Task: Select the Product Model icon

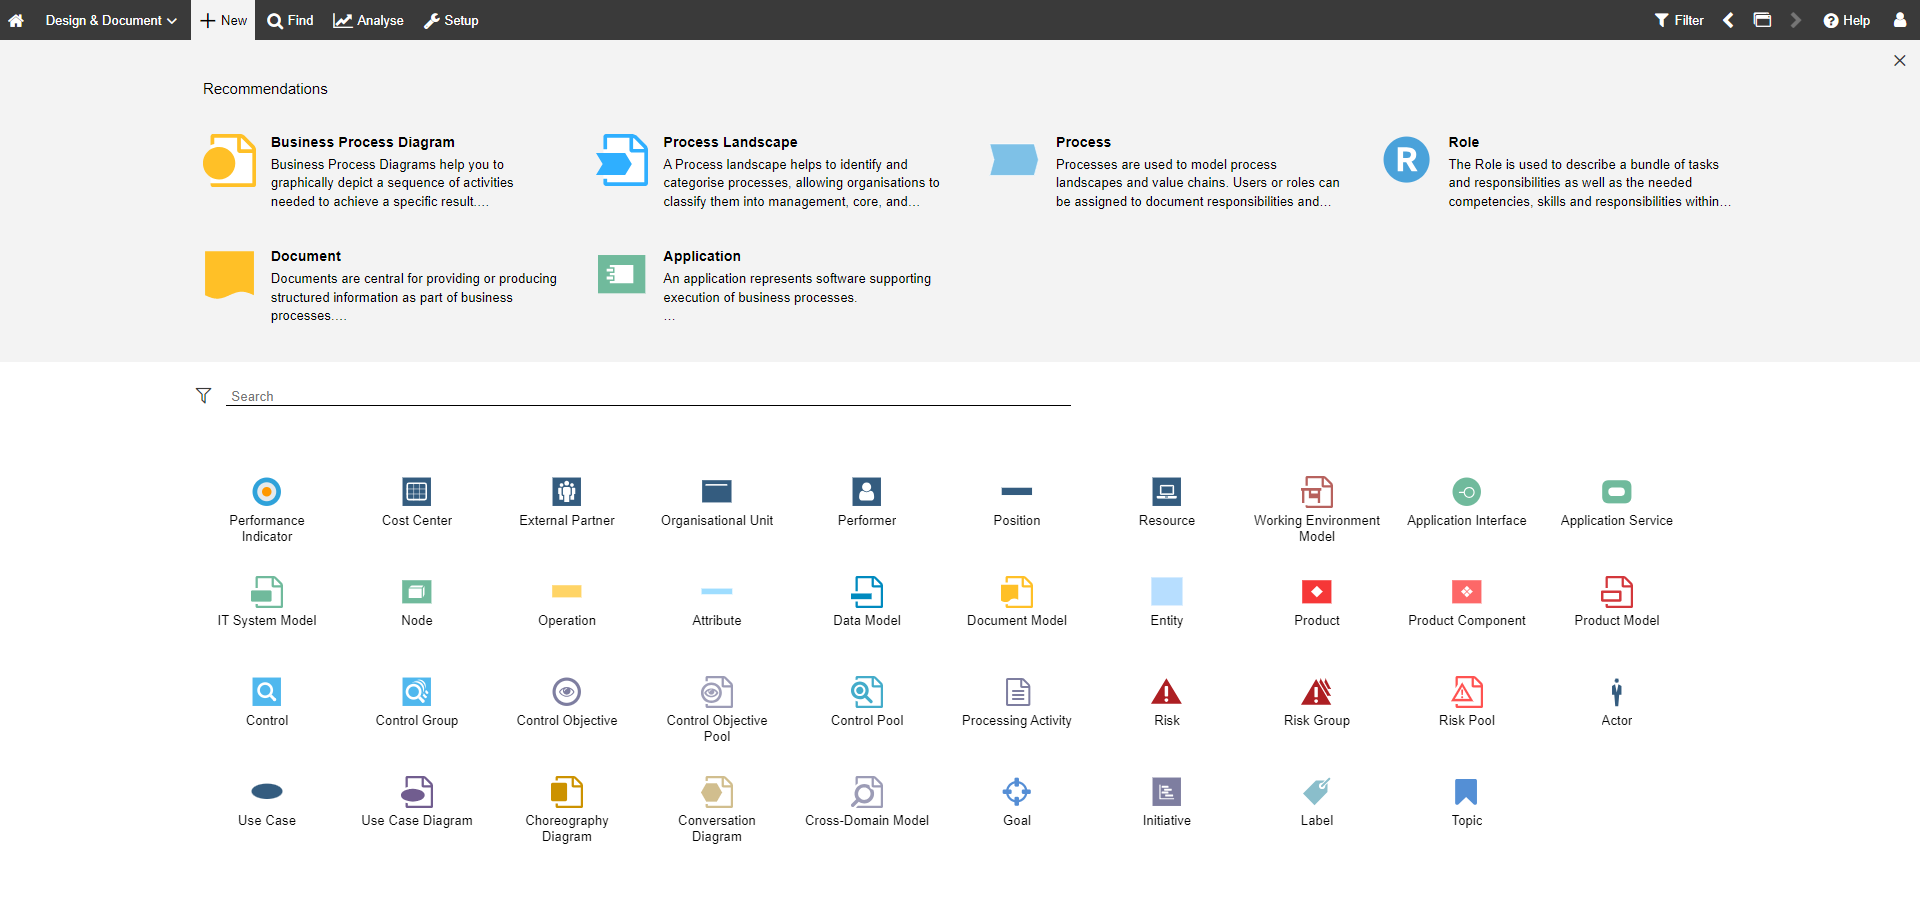Action: click(1617, 591)
